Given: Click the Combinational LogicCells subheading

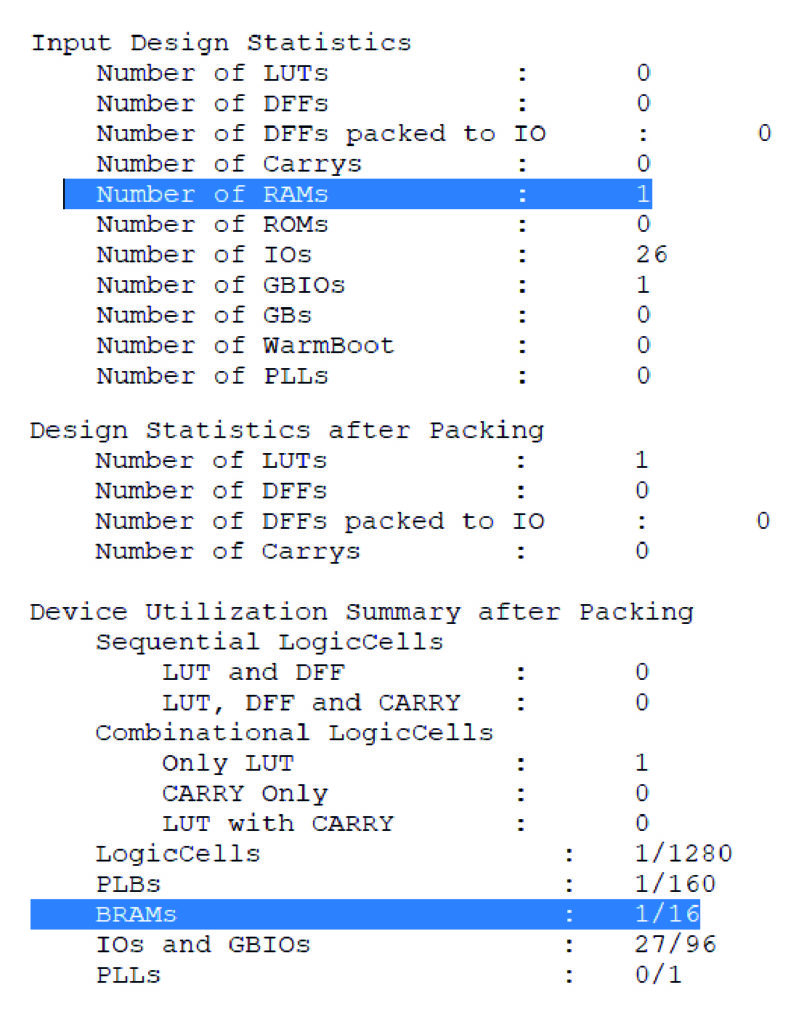Looking at the screenshot, I should (x=294, y=733).
